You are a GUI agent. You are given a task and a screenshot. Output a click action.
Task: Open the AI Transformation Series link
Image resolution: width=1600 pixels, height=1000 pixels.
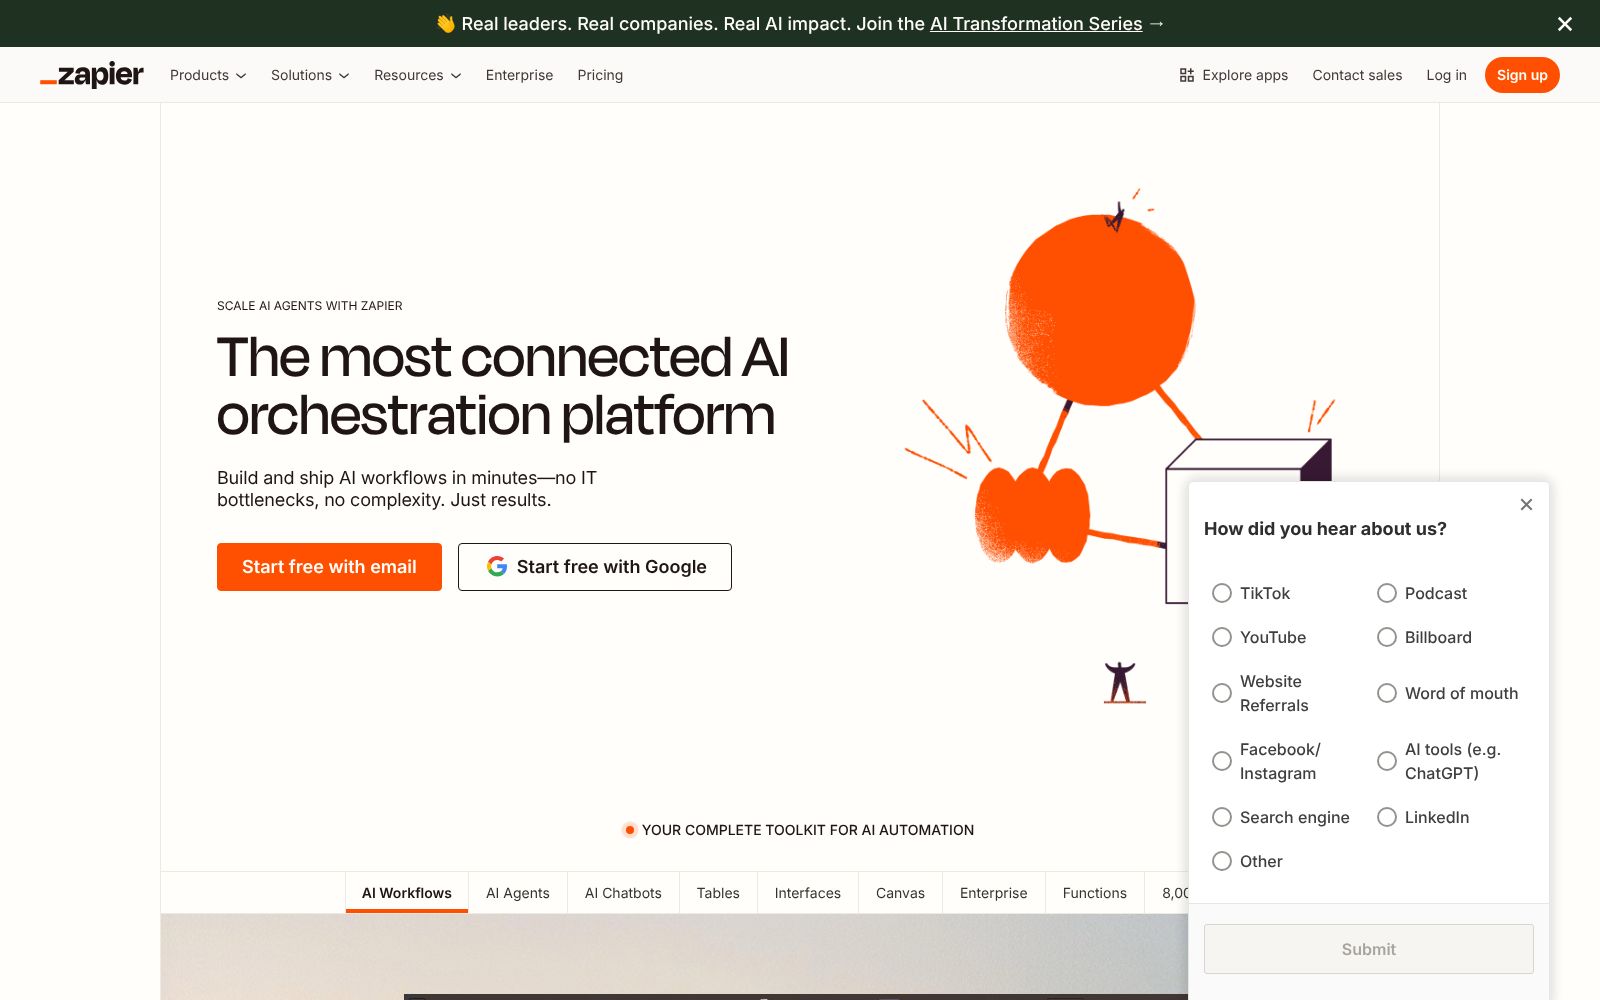tap(1036, 23)
